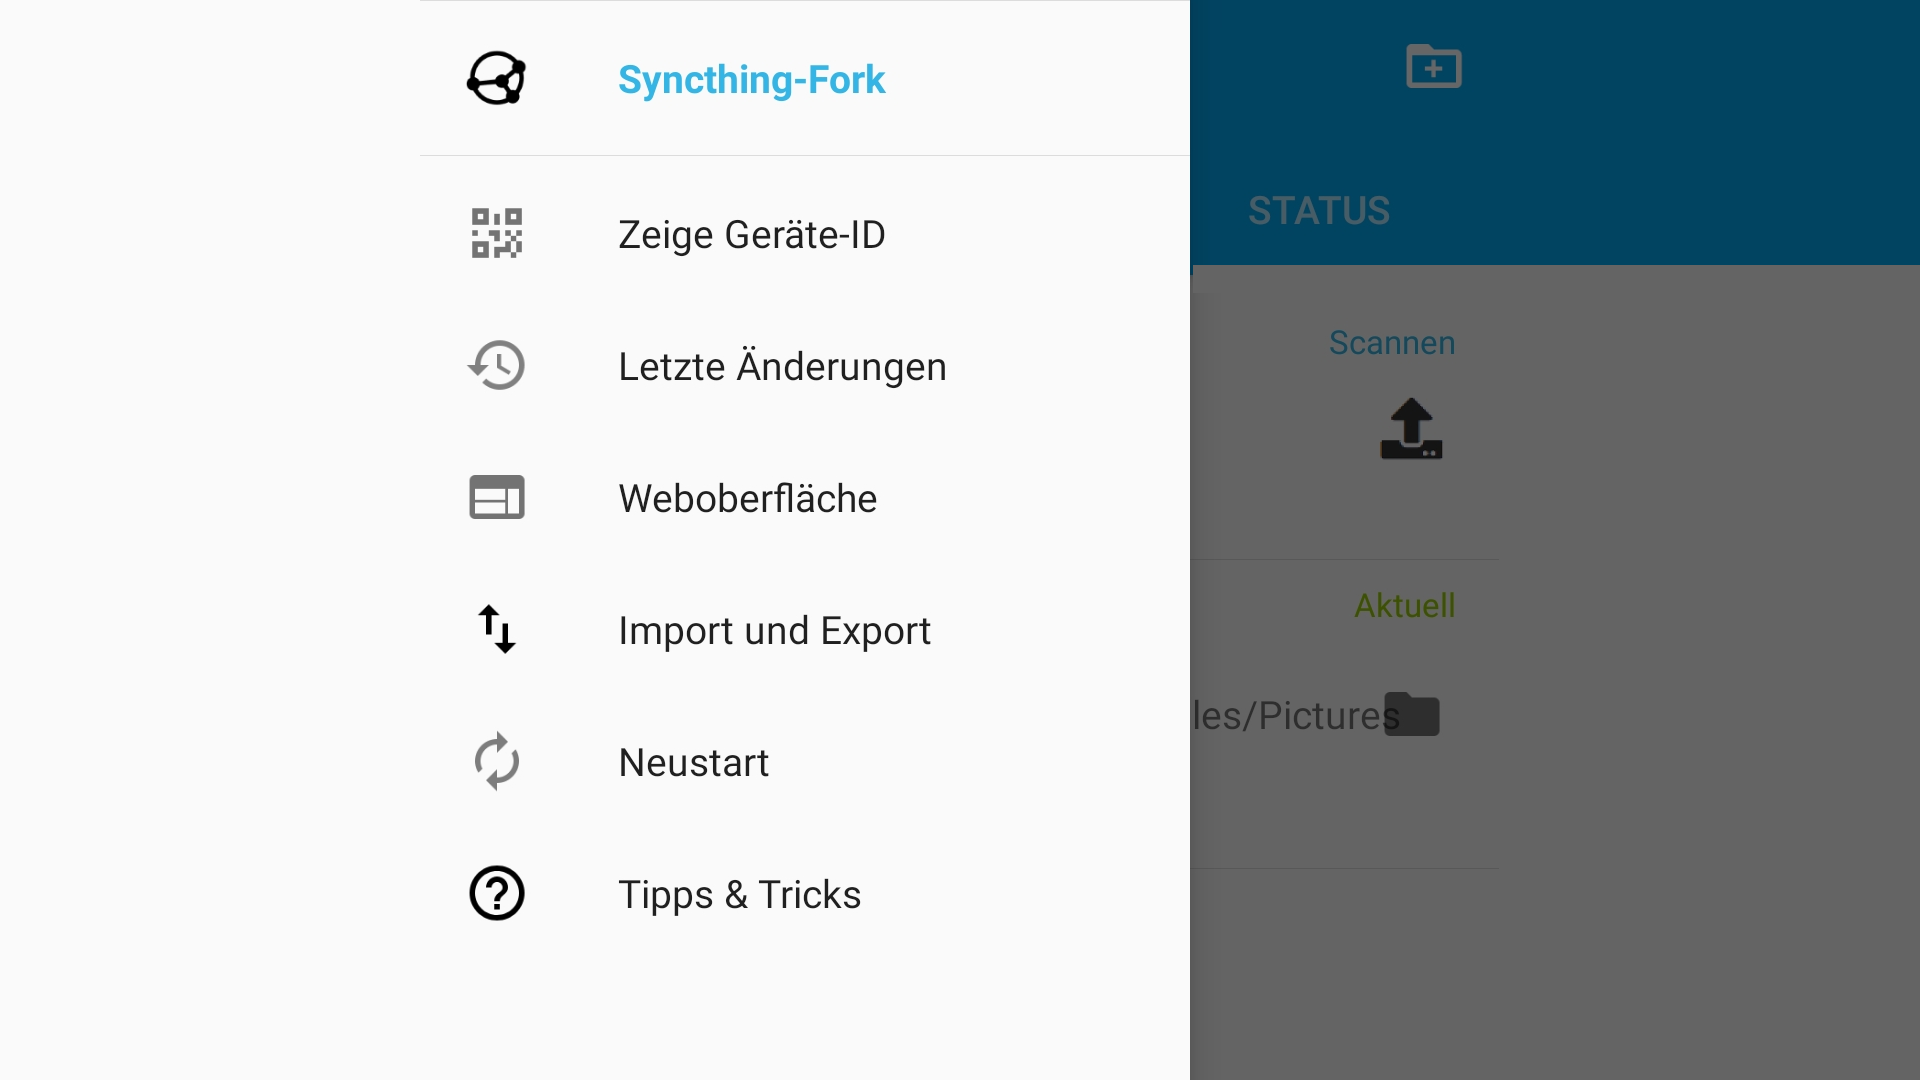
Task: Click the history clock icon
Action: [x=496, y=365]
